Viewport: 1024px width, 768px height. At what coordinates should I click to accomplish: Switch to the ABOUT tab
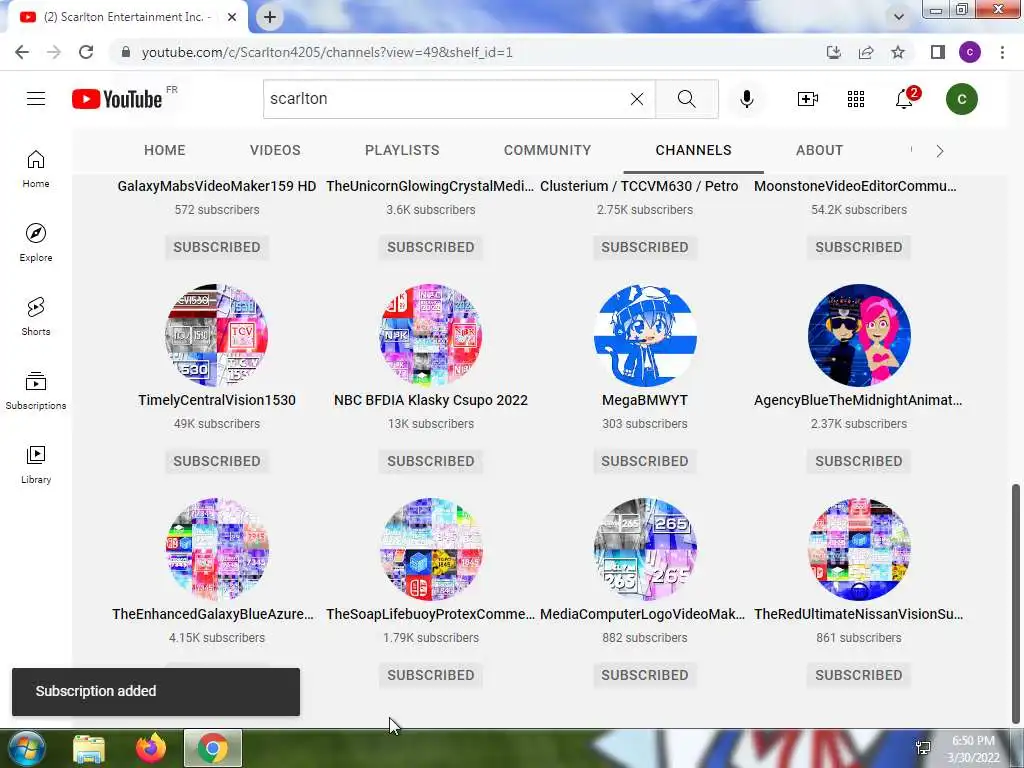click(820, 150)
